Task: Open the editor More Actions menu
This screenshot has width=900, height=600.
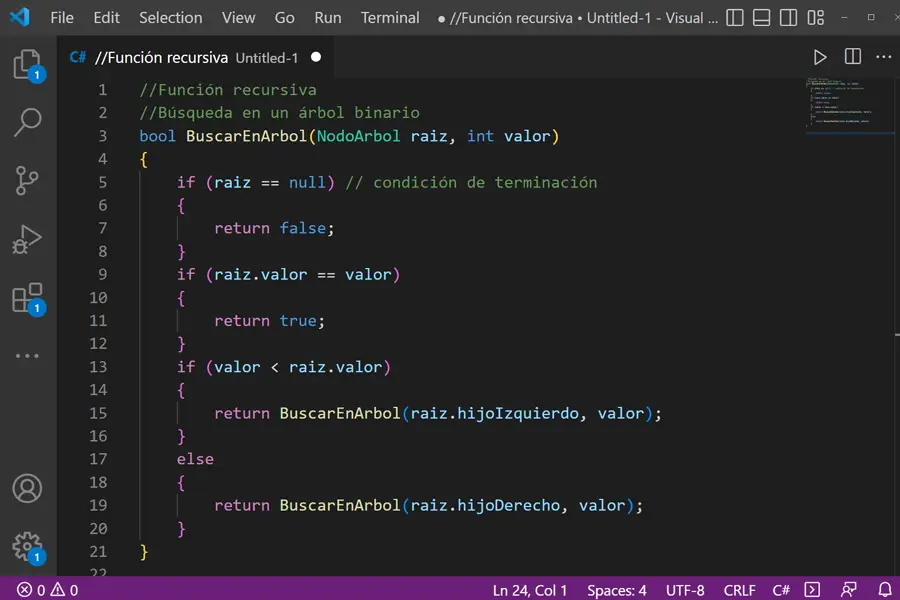Action: 883,57
